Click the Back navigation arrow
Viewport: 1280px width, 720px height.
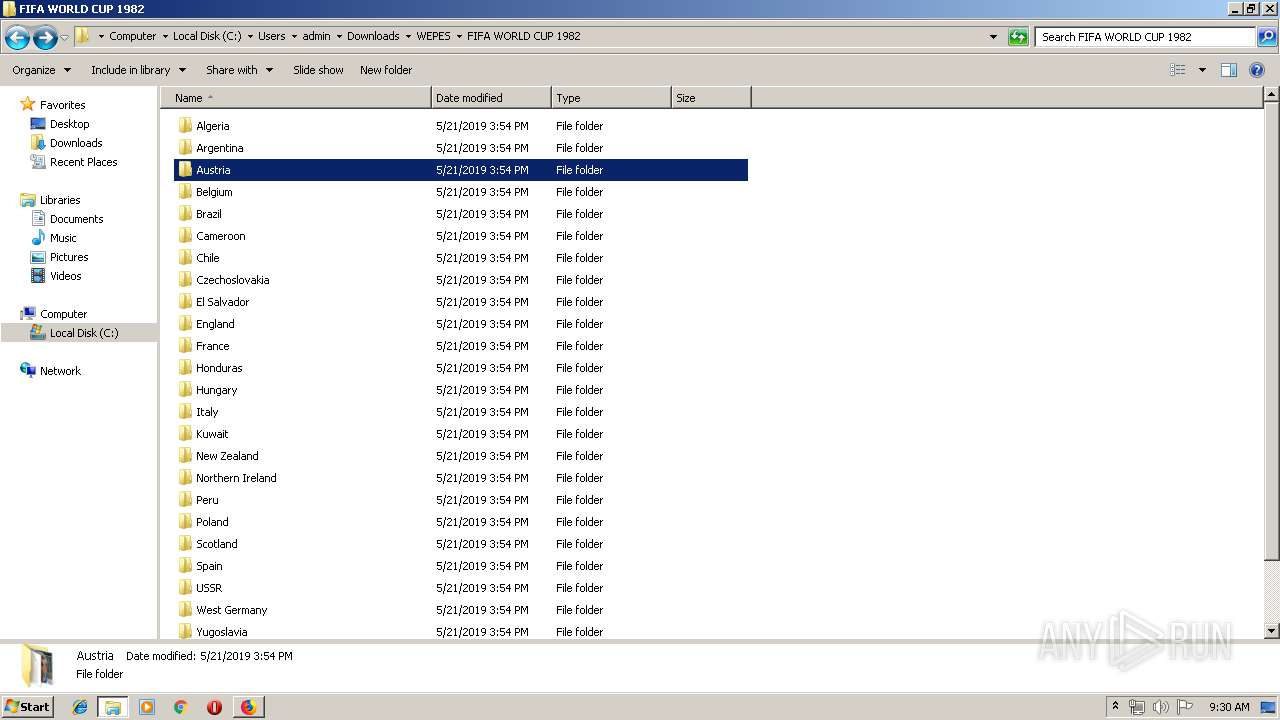[17, 38]
